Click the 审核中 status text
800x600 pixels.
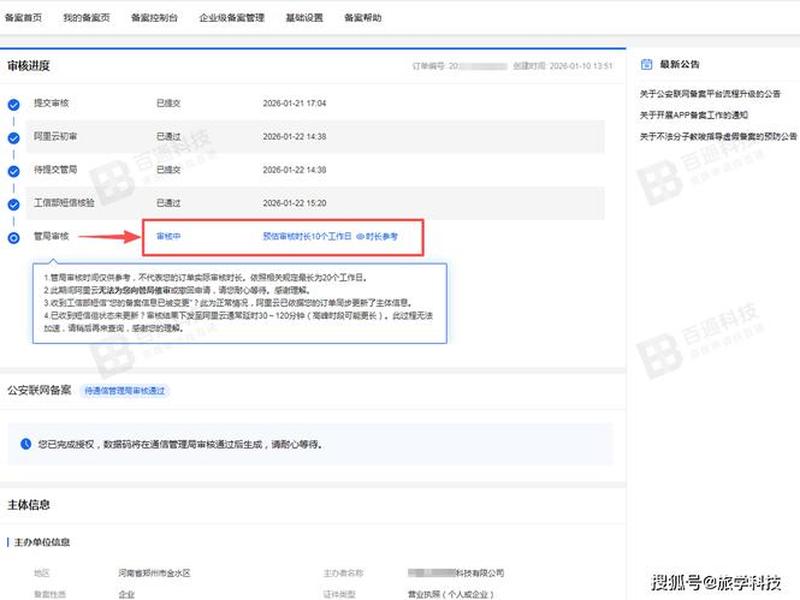coord(168,236)
